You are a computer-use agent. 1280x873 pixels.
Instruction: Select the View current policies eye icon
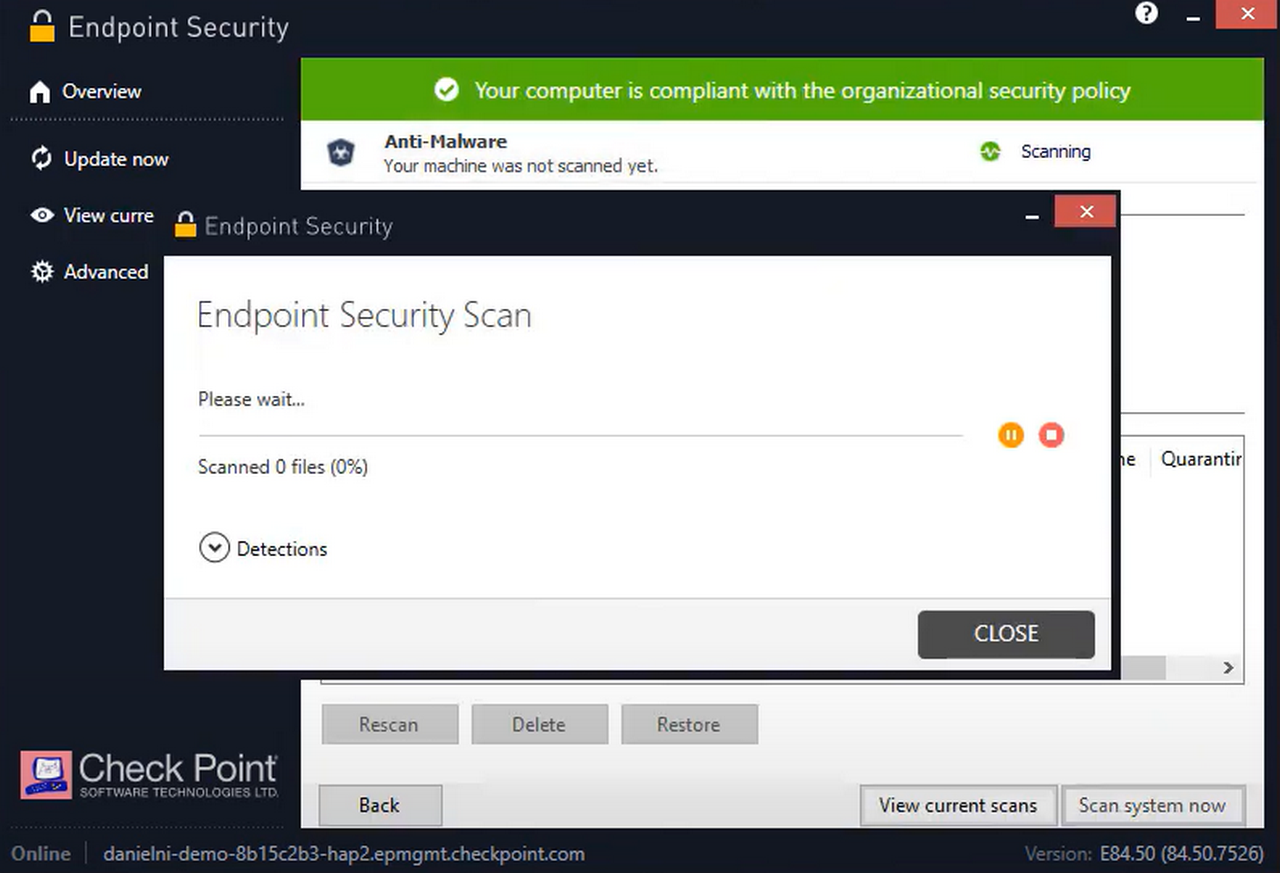41,215
